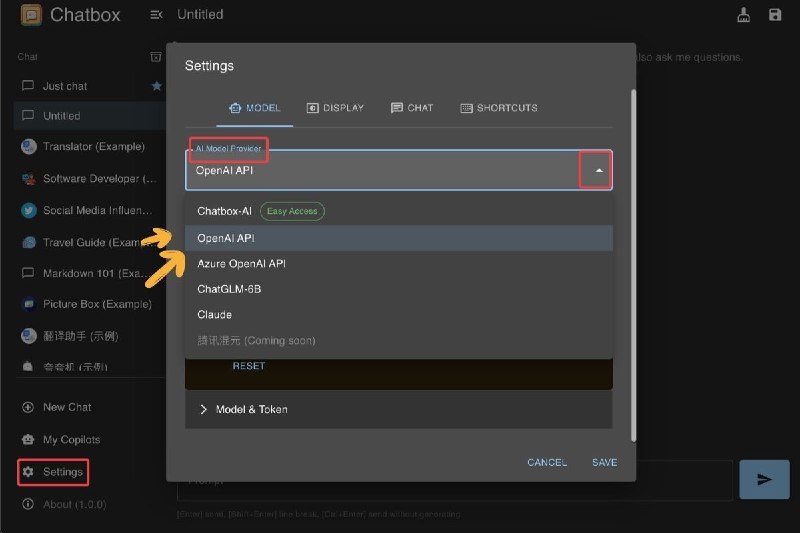Open Social Media Influencer example chat
Image resolution: width=800 pixels, height=533 pixels.
pos(90,210)
